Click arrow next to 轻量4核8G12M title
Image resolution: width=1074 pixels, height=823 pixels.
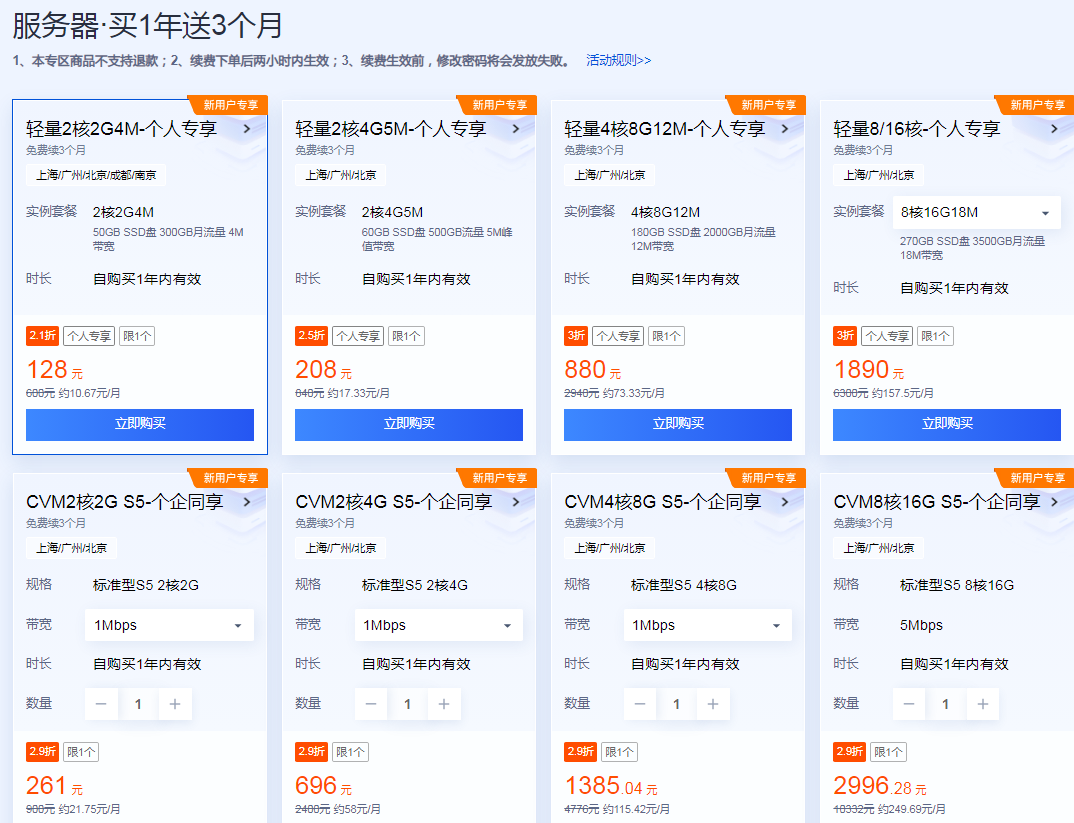785,128
